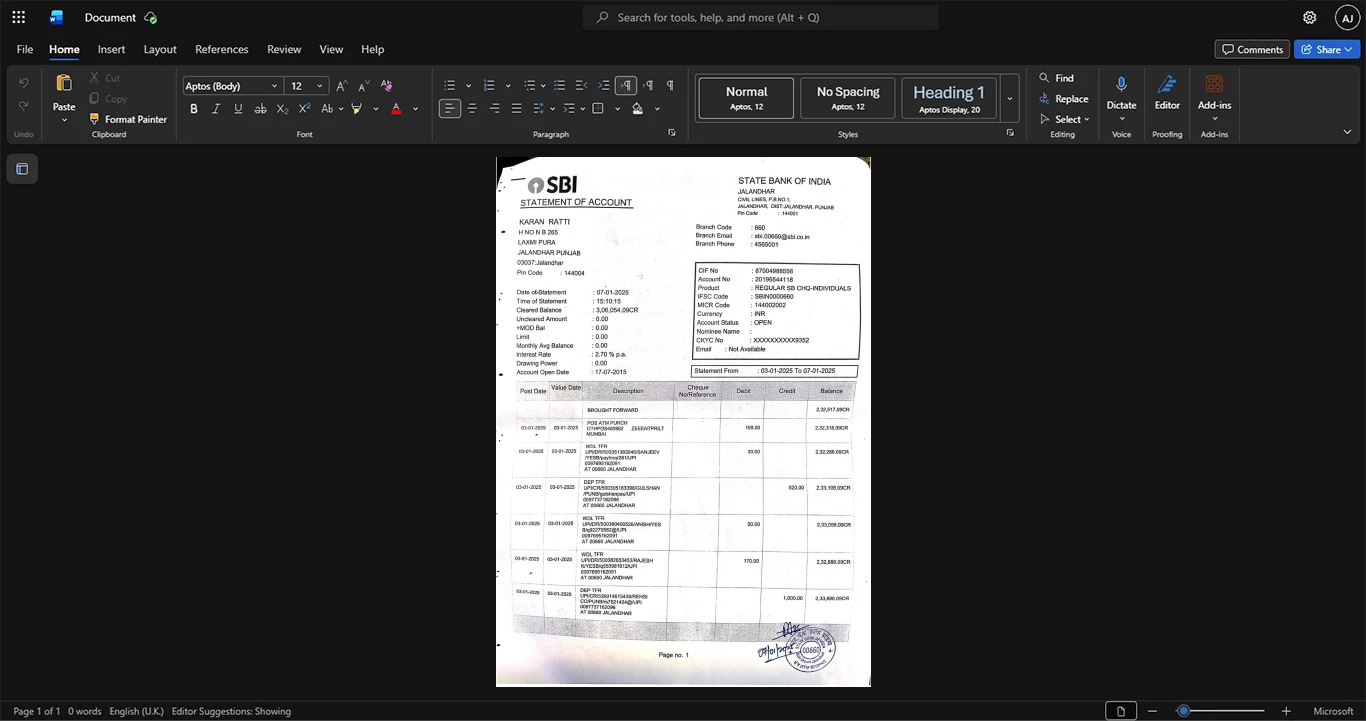Screen dimensions: 1366x721
Task: Apply the No Spacing style
Action: 848,98
